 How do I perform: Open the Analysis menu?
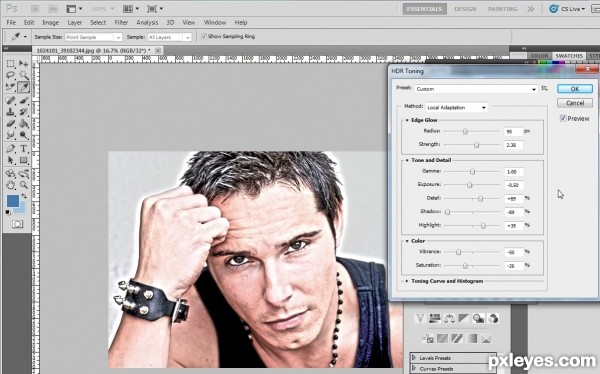pyautogui.click(x=147, y=23)
